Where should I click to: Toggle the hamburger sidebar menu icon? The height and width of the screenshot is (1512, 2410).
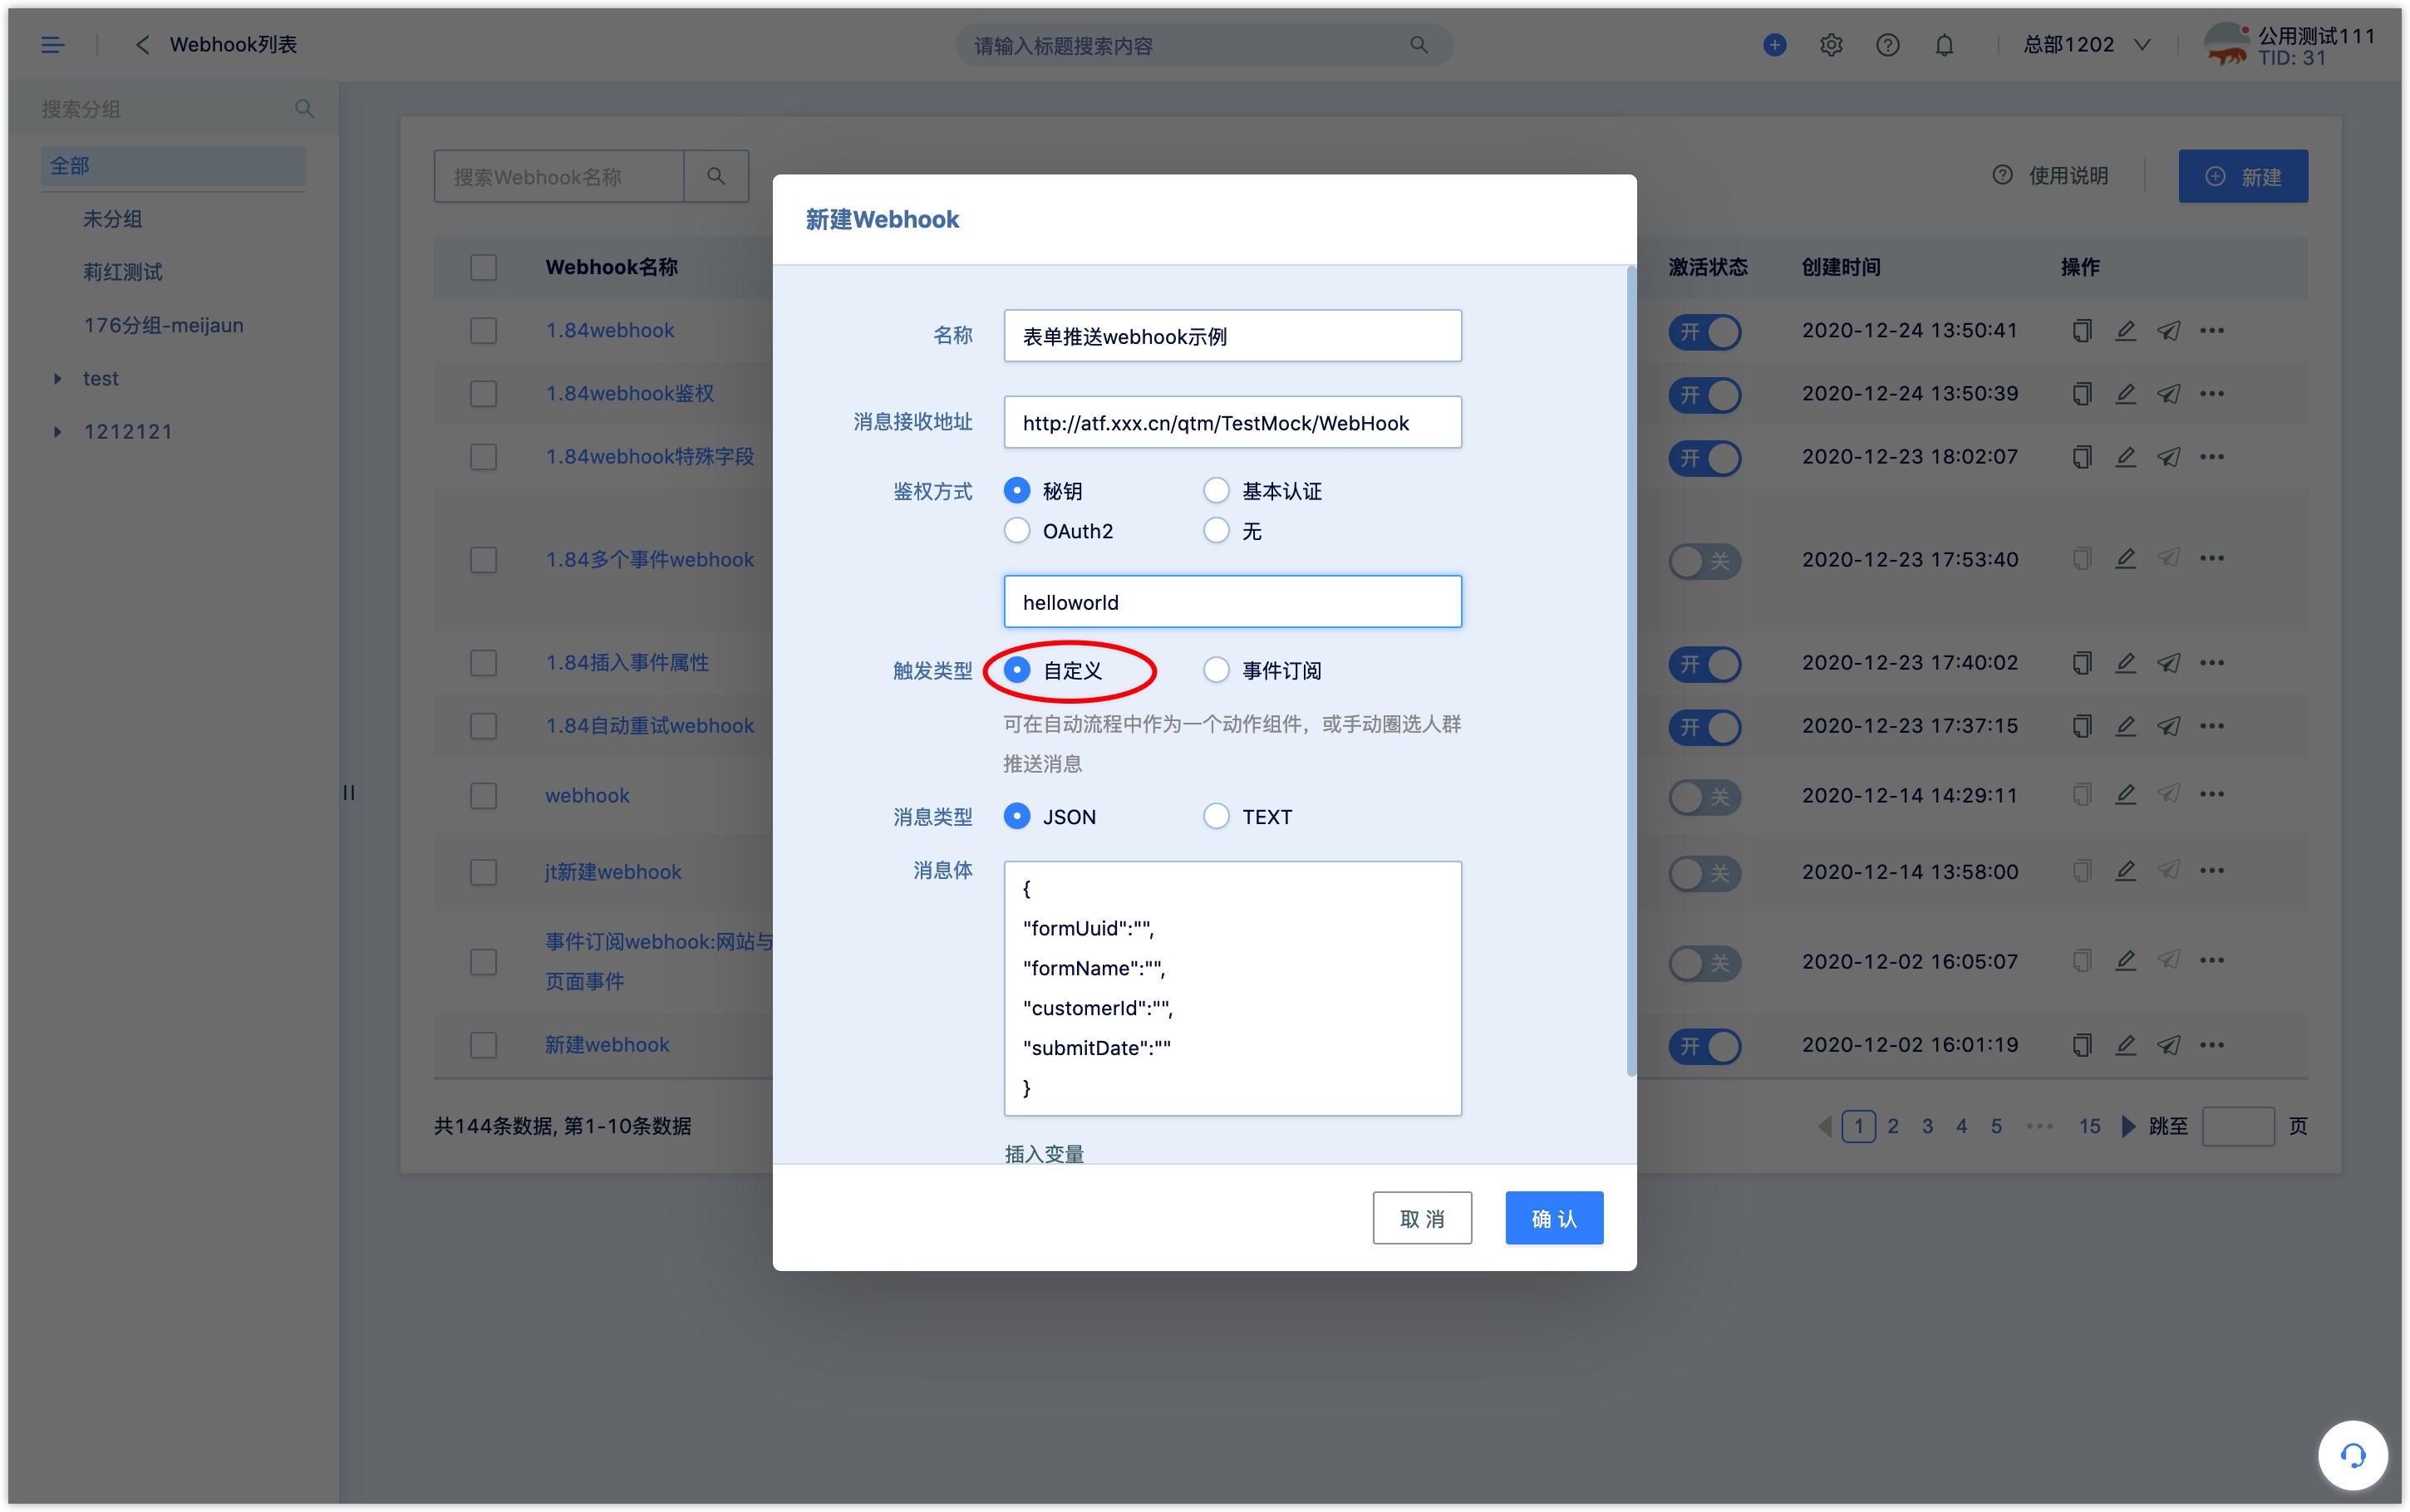point(52,45)
